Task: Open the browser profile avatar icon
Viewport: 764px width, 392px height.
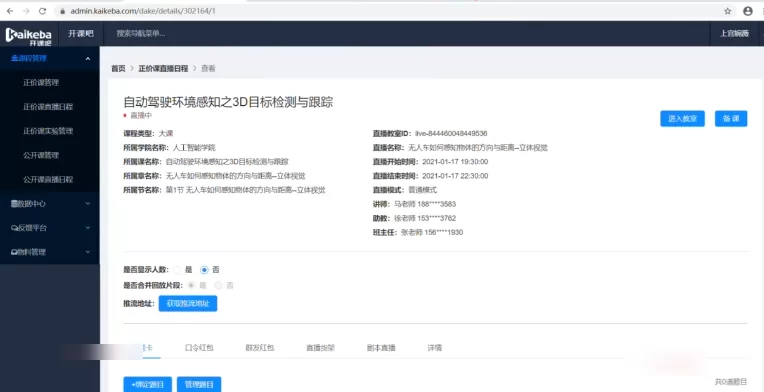Action: (x=748, y=11)
